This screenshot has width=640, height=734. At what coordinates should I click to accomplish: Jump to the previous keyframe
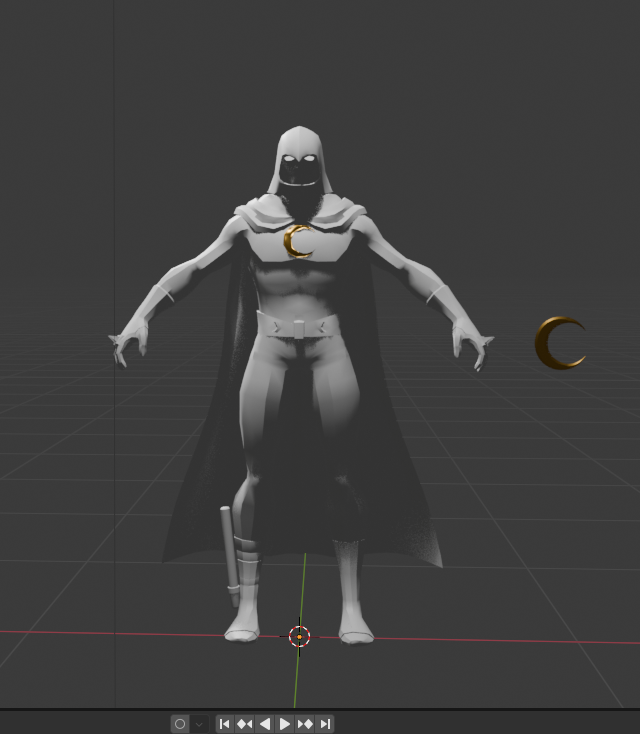tap(245, 724)
